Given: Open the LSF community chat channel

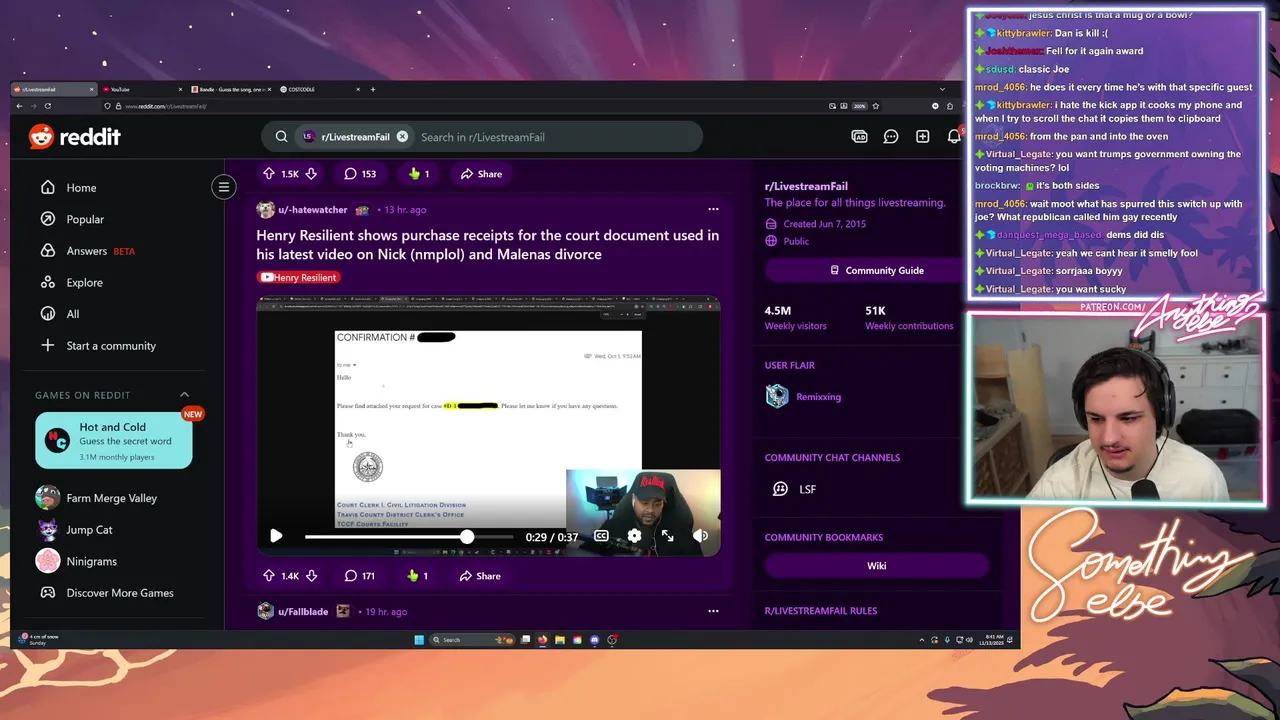Looking at the screenshot, I should (807, 489).
